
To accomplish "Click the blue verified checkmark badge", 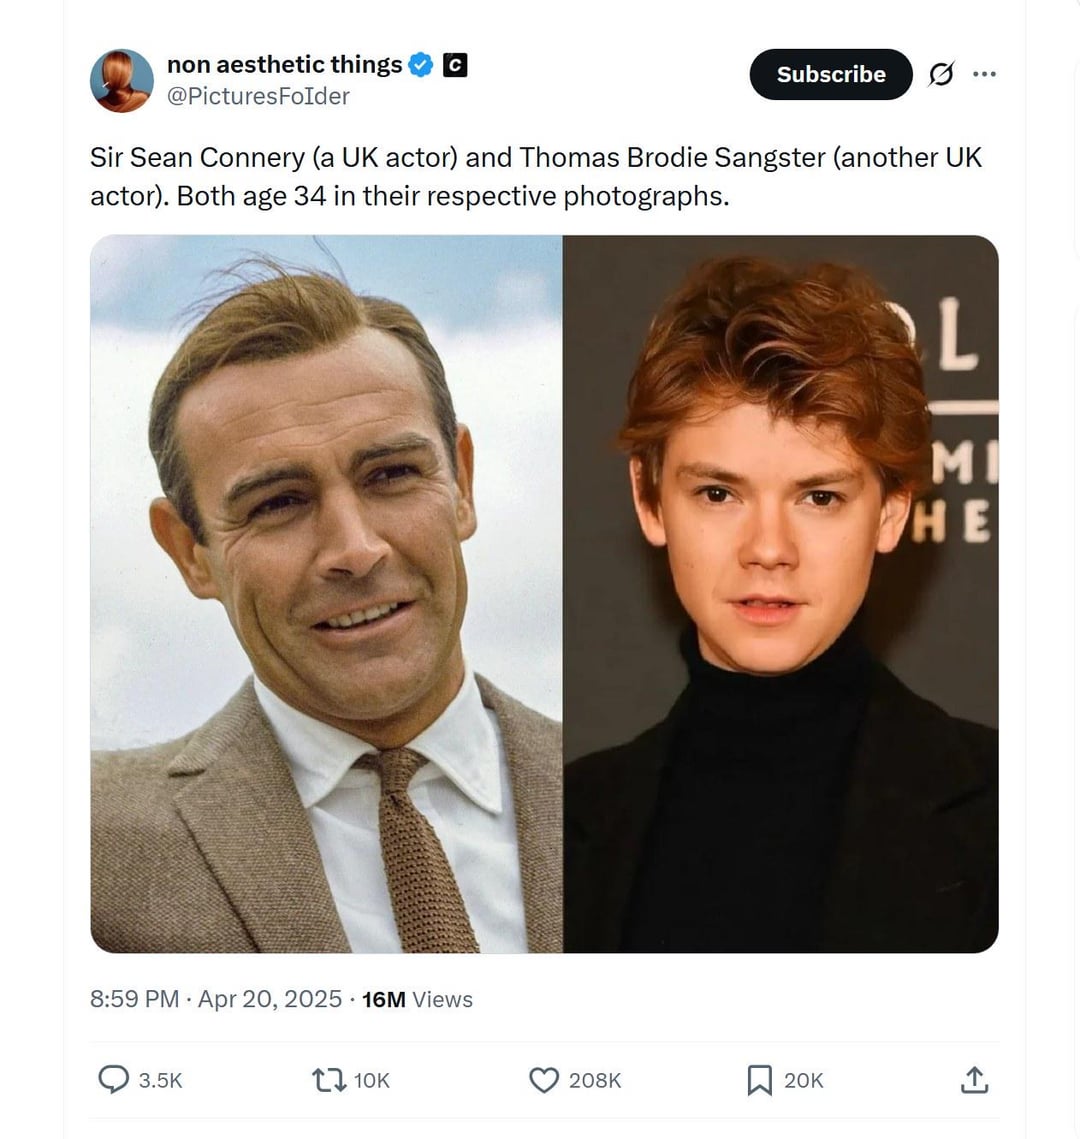I will tap(421, 65).
